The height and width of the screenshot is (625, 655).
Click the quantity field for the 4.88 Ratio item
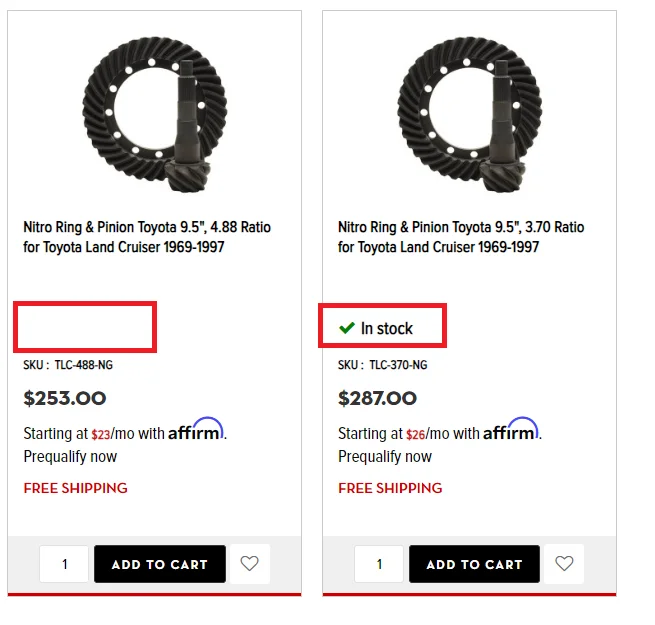tap(65, 564)
